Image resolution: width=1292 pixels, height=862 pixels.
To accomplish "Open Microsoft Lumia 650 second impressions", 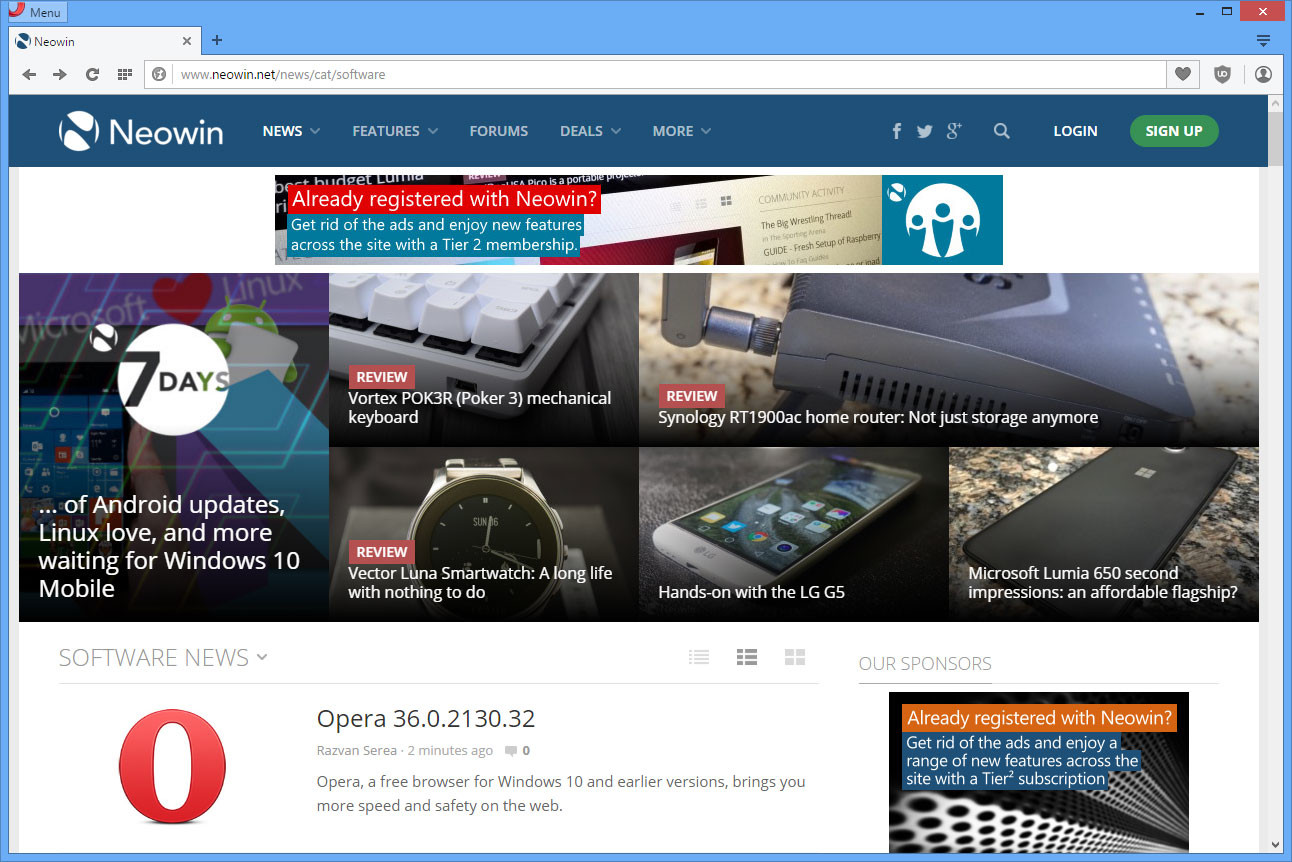I will 1104,534.
